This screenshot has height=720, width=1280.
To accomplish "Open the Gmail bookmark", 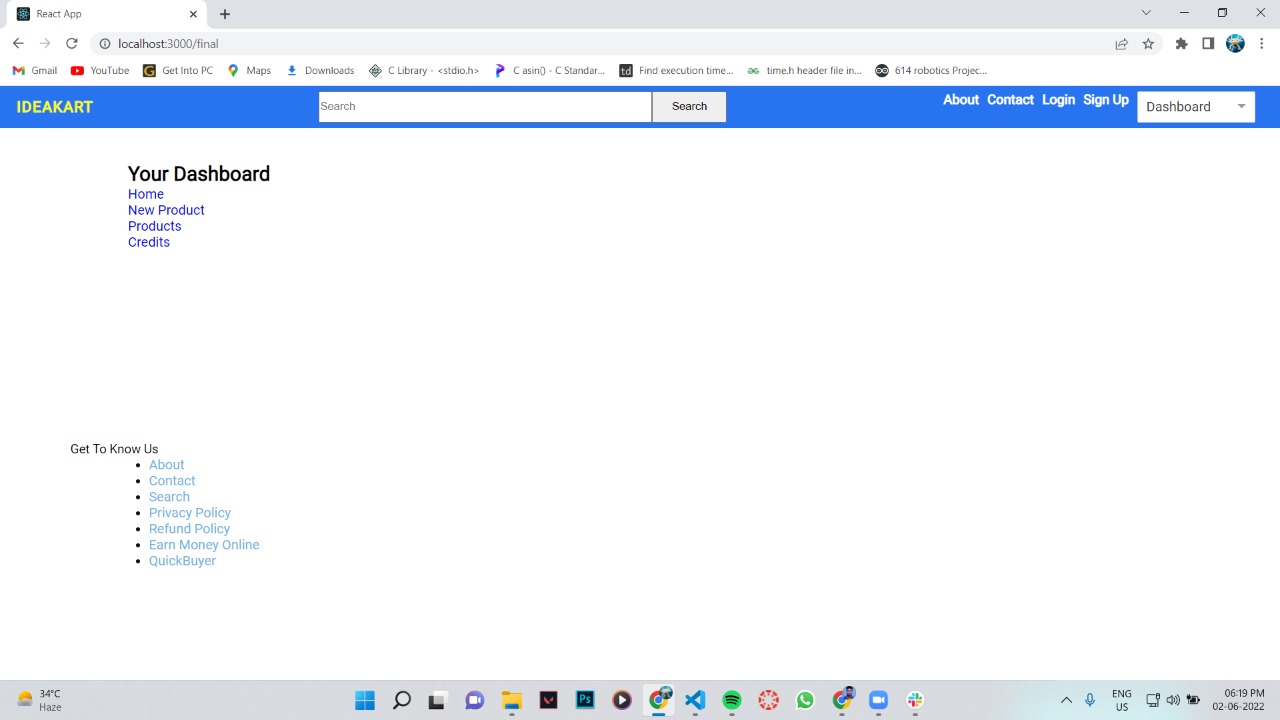I will pyautogui.click(x=34, y=70).
